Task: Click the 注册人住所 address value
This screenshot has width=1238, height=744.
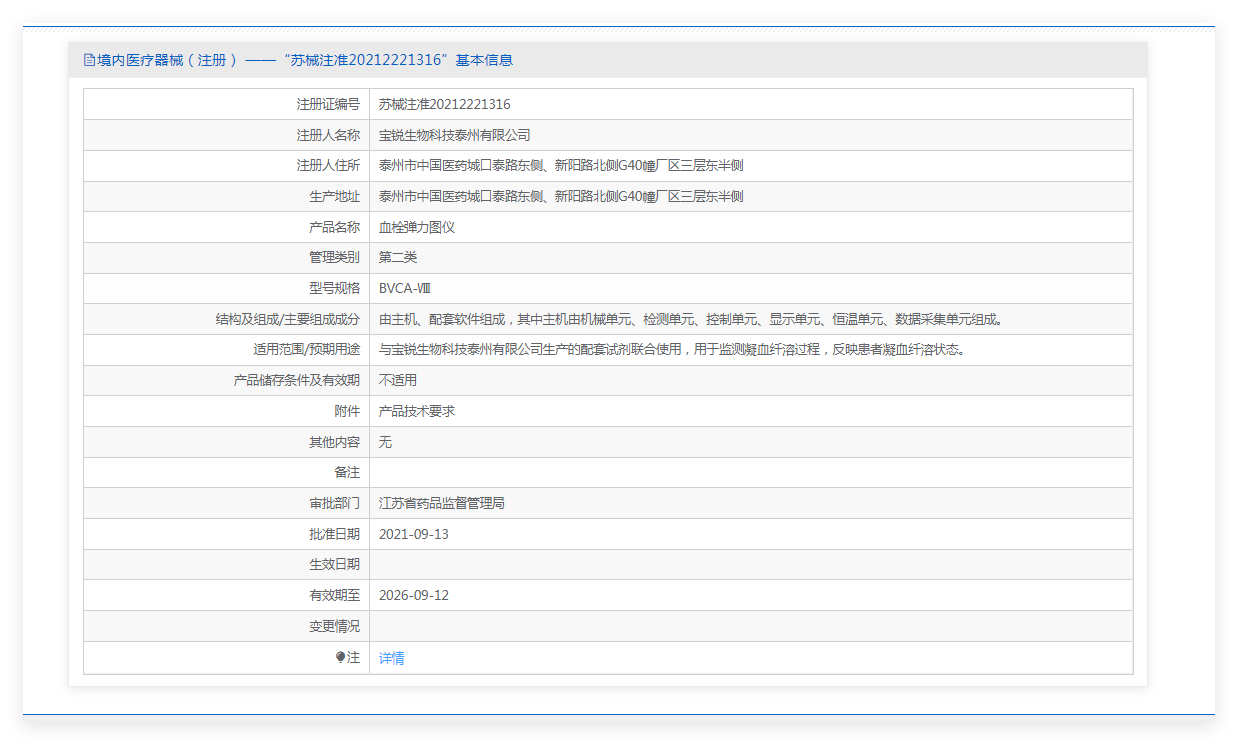Action: (561, 166)
